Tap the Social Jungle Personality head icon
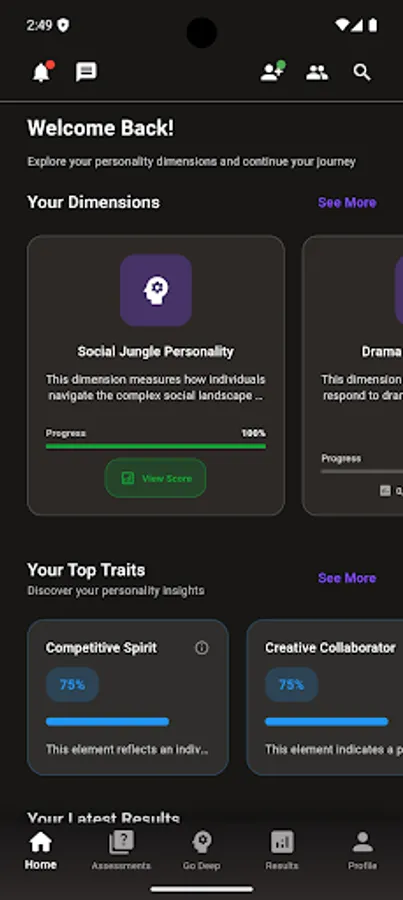The image size is (403, 900). 156,290
